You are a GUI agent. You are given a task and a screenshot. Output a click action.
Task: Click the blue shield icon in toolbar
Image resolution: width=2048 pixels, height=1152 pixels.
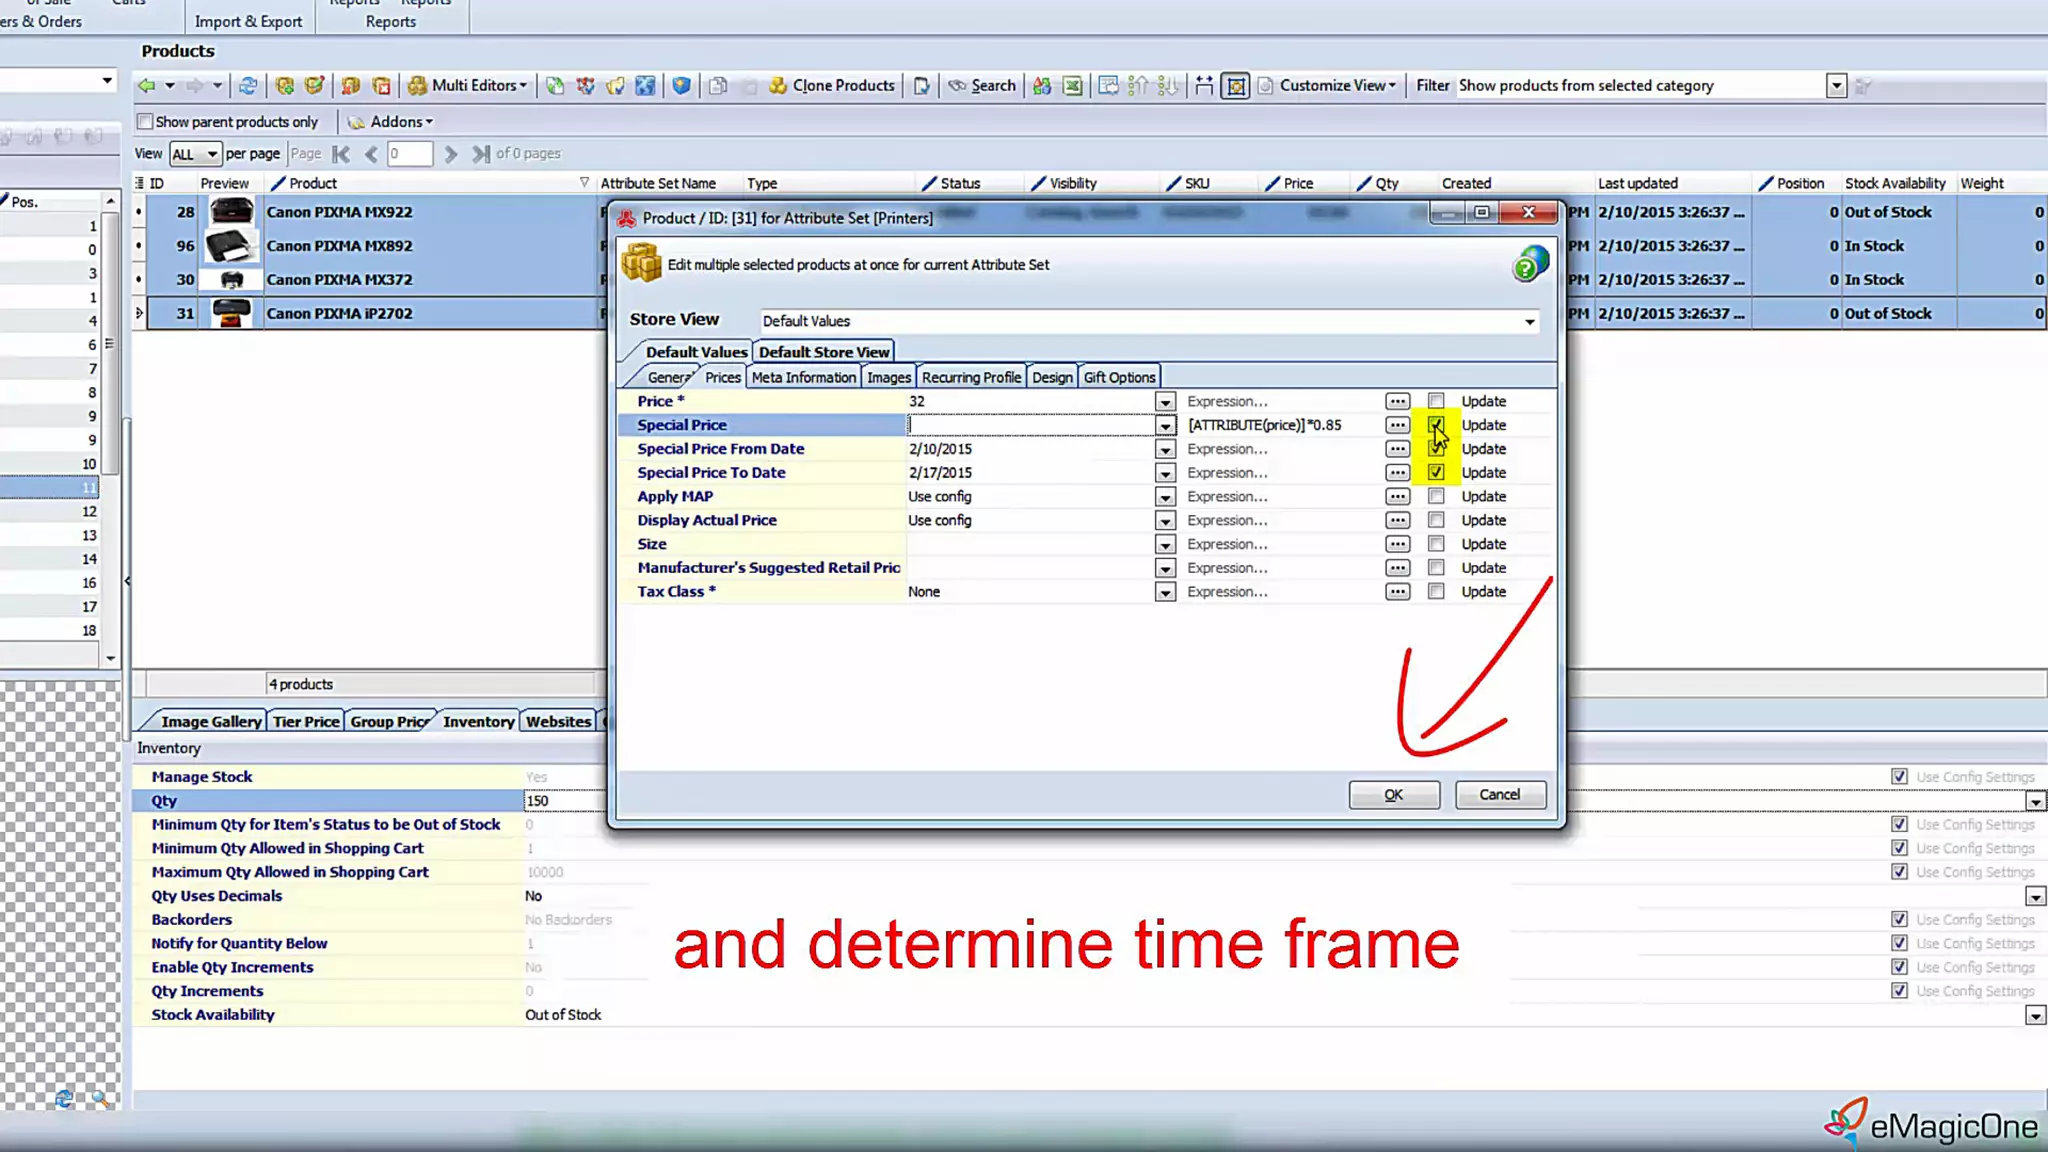tap(681, 86)
